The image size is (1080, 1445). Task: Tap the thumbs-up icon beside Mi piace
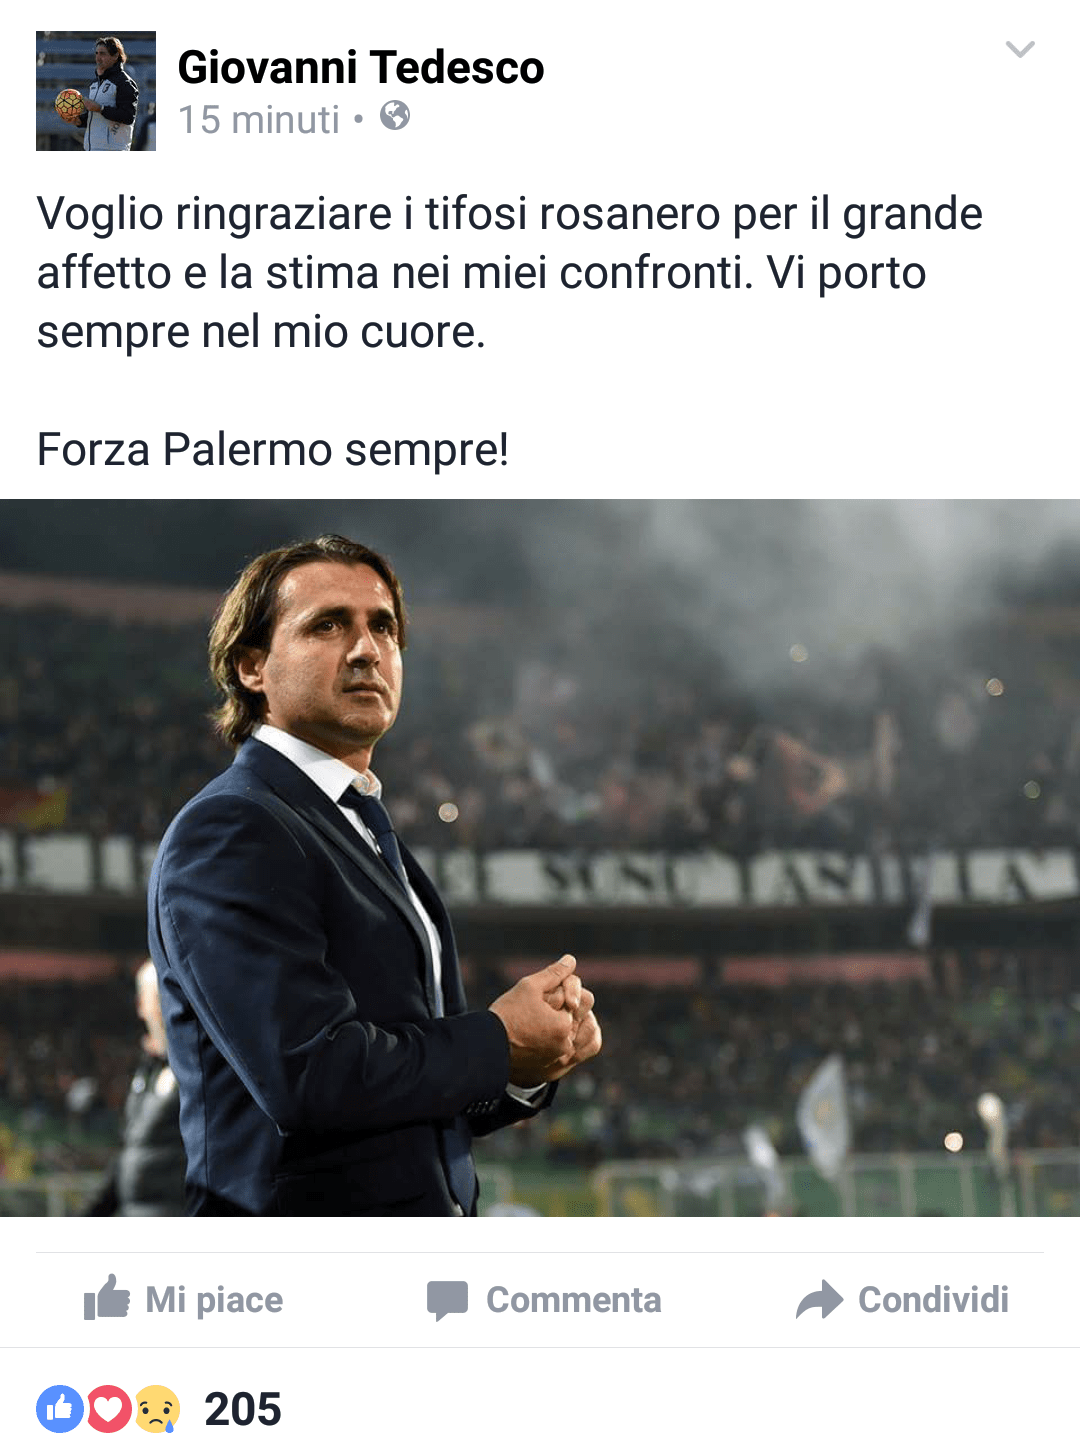(x=107, y=1298)
